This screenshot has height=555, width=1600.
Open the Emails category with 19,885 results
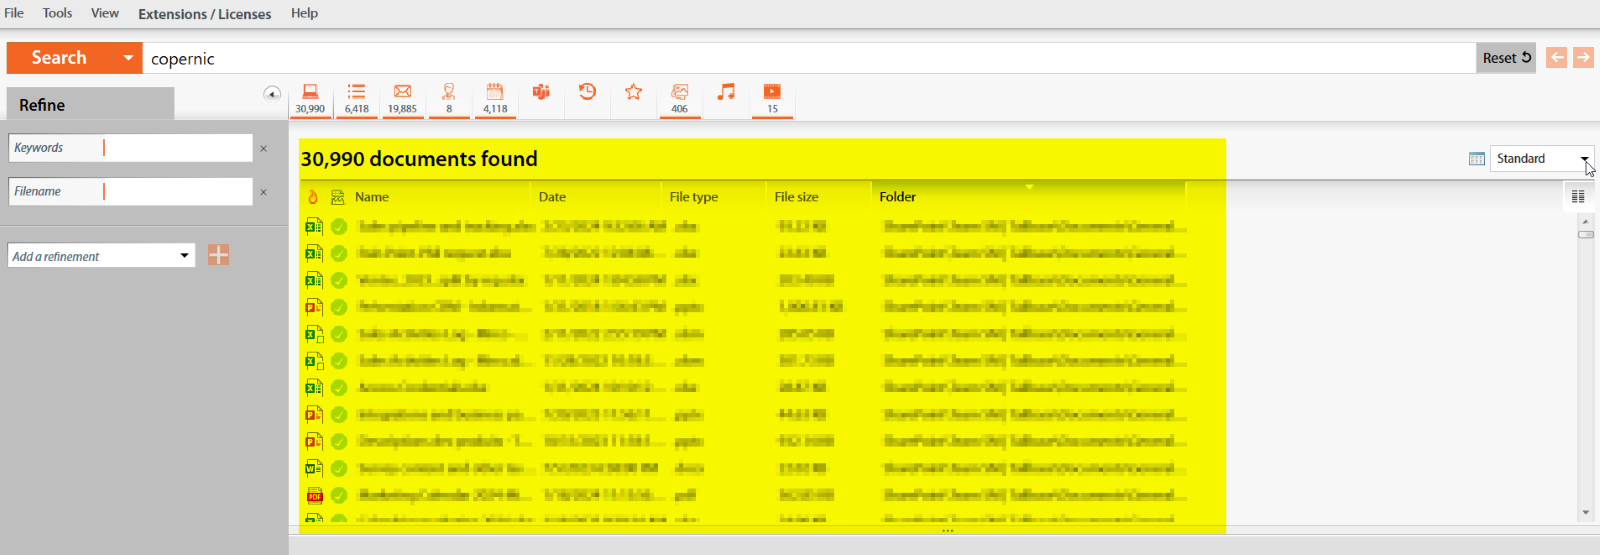(x=402, y=99)
